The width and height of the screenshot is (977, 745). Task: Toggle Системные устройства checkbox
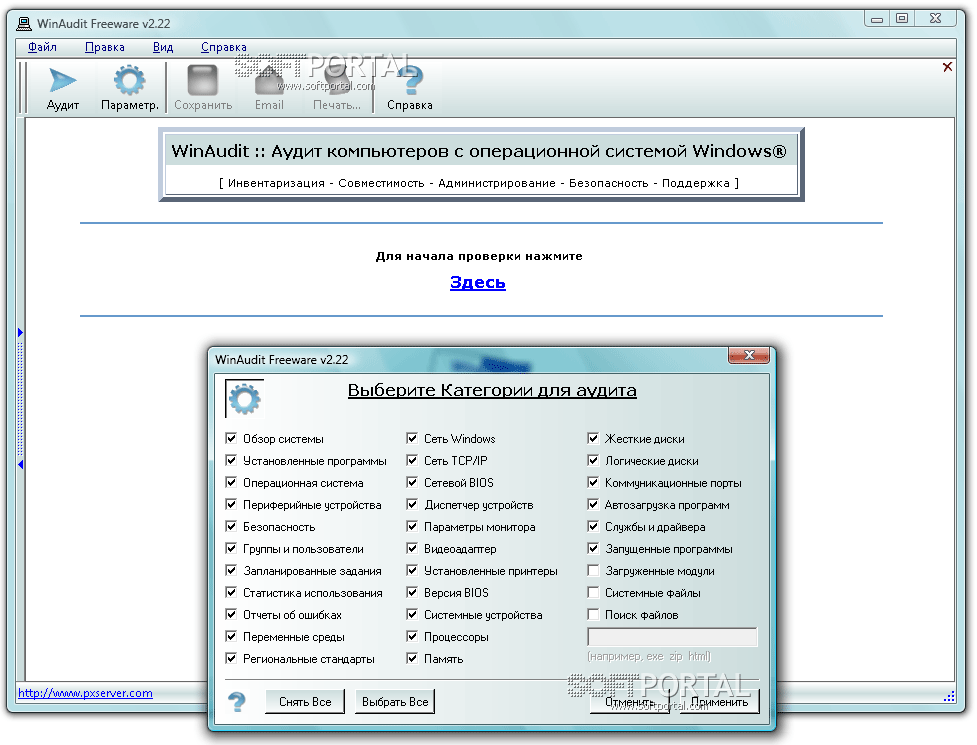click(412, 614)
